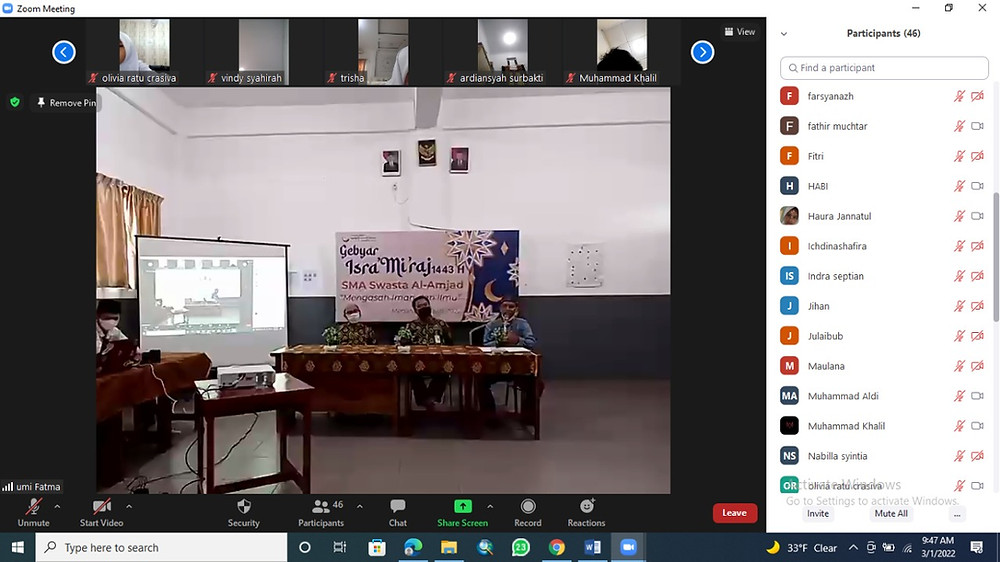Screen dimensions: 1000x562
Task: Click Indra septian's muted mic icon
Action: pyautogui.click(x=959, y=276)
